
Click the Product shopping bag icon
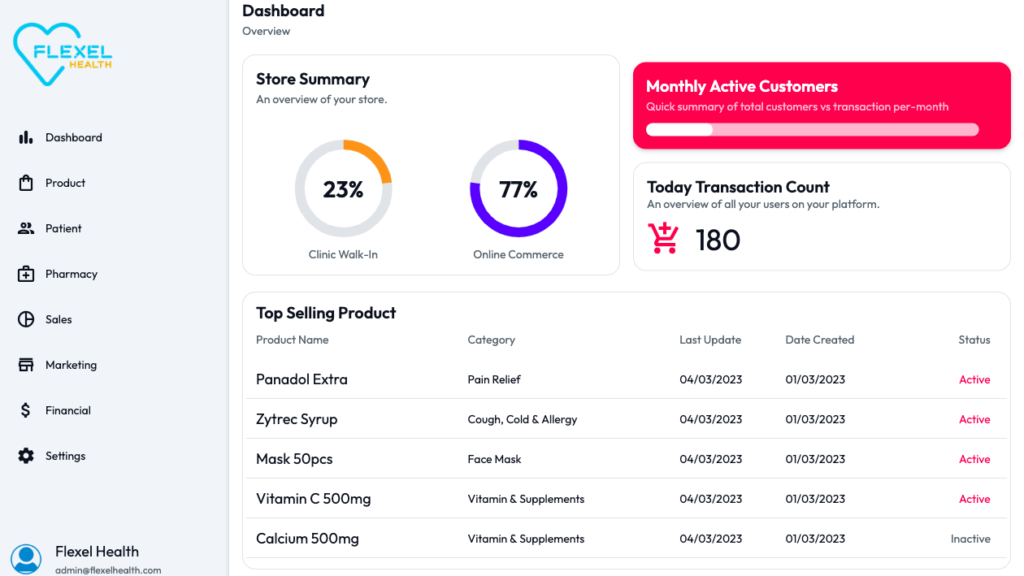[x=26, y=183]
